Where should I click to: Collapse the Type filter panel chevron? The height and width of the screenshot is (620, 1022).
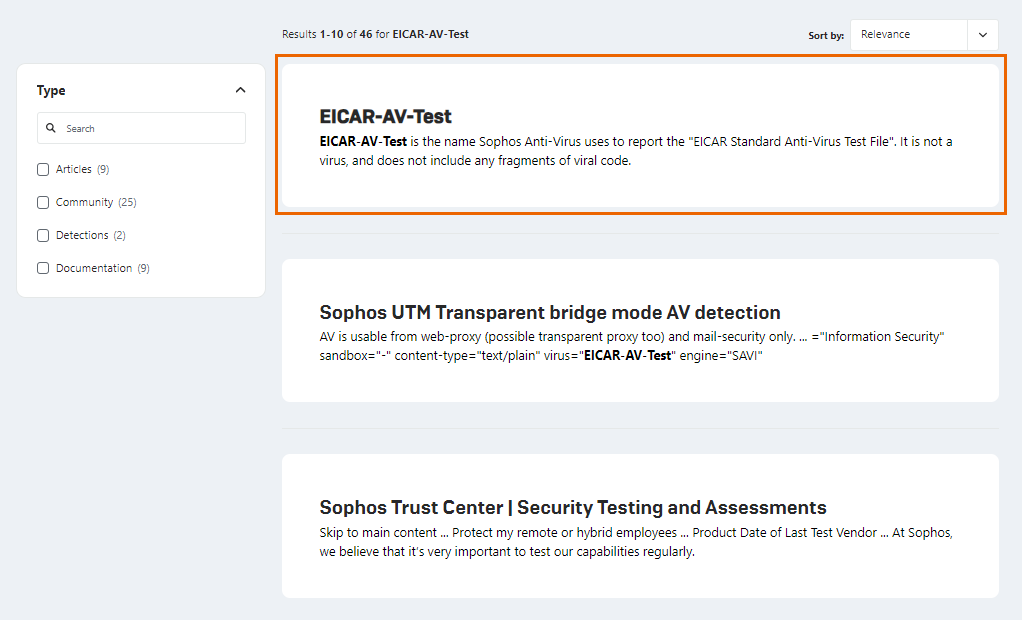240,90
